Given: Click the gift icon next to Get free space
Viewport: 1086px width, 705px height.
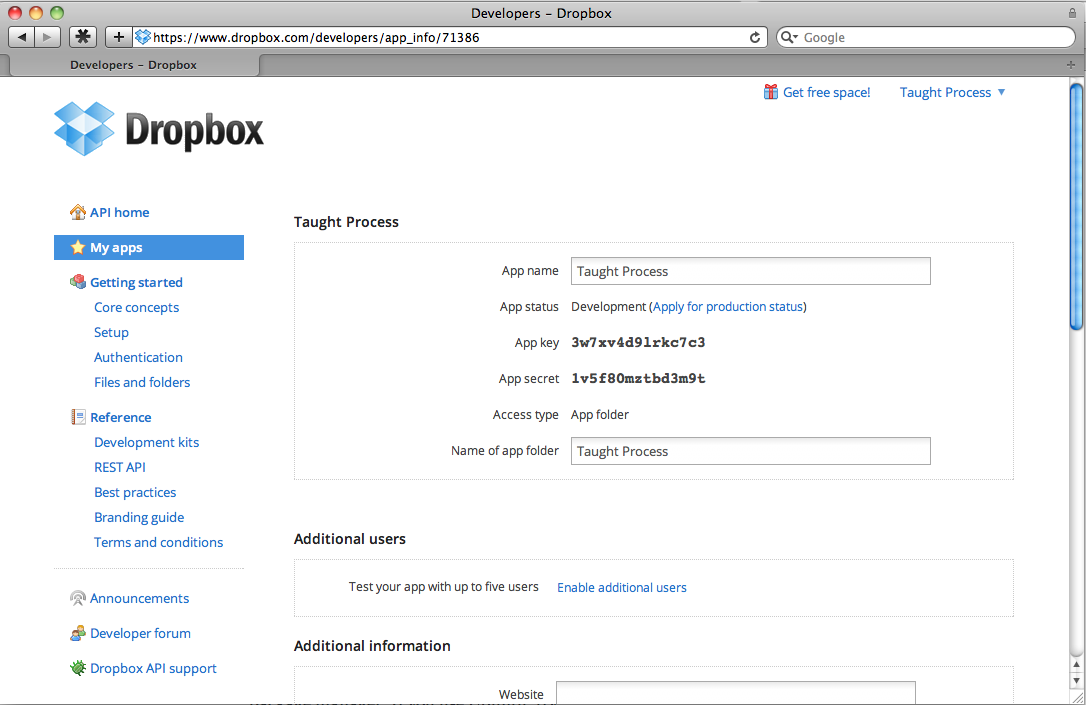Looking at the screenshot, I should (x=770, y=92).
